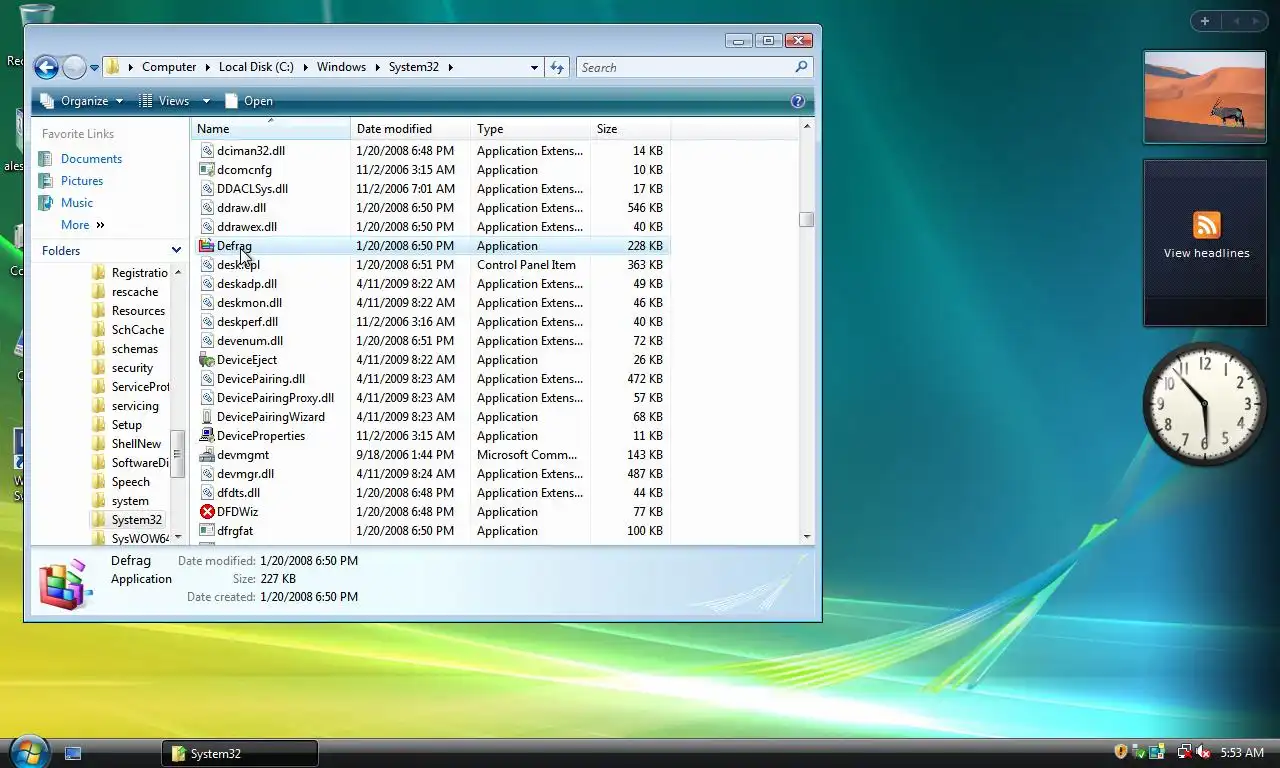The height and width of the screenshot is (768, 1280).
Task: Navigate to Windows in the breadcrumb
Action: point(341,67)
